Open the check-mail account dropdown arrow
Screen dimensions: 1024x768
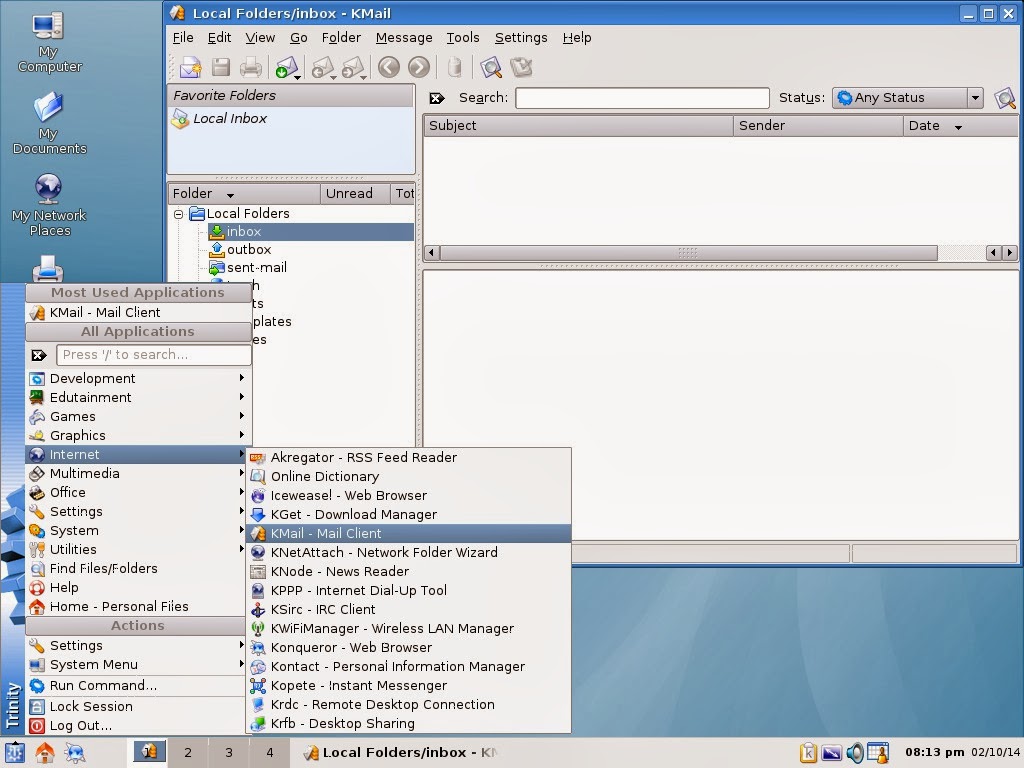point(296,78)
